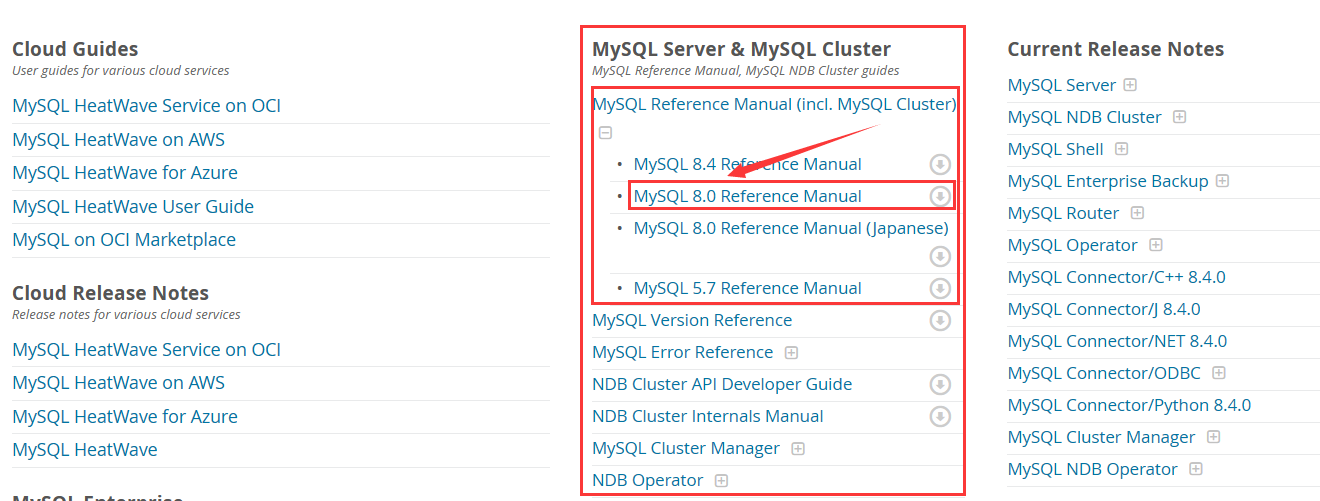Open MySQL HeatWave User Guide link
This screenshot has height=501, width=1320.
point(133,207)
